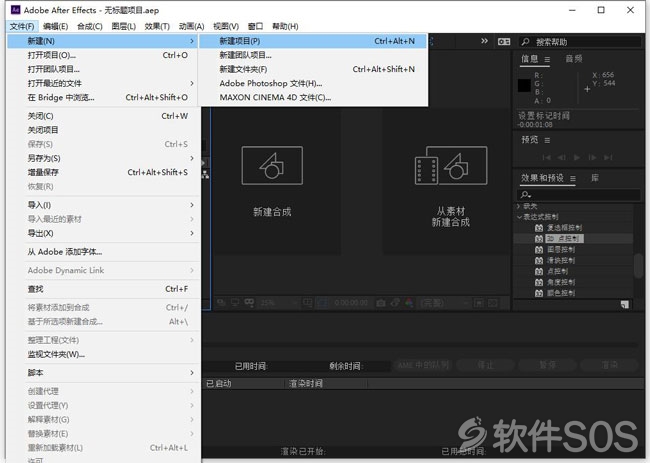Choose 新建团队项目... from the submenu
Screen dimensions: 650x463
(x=313, y=55)
